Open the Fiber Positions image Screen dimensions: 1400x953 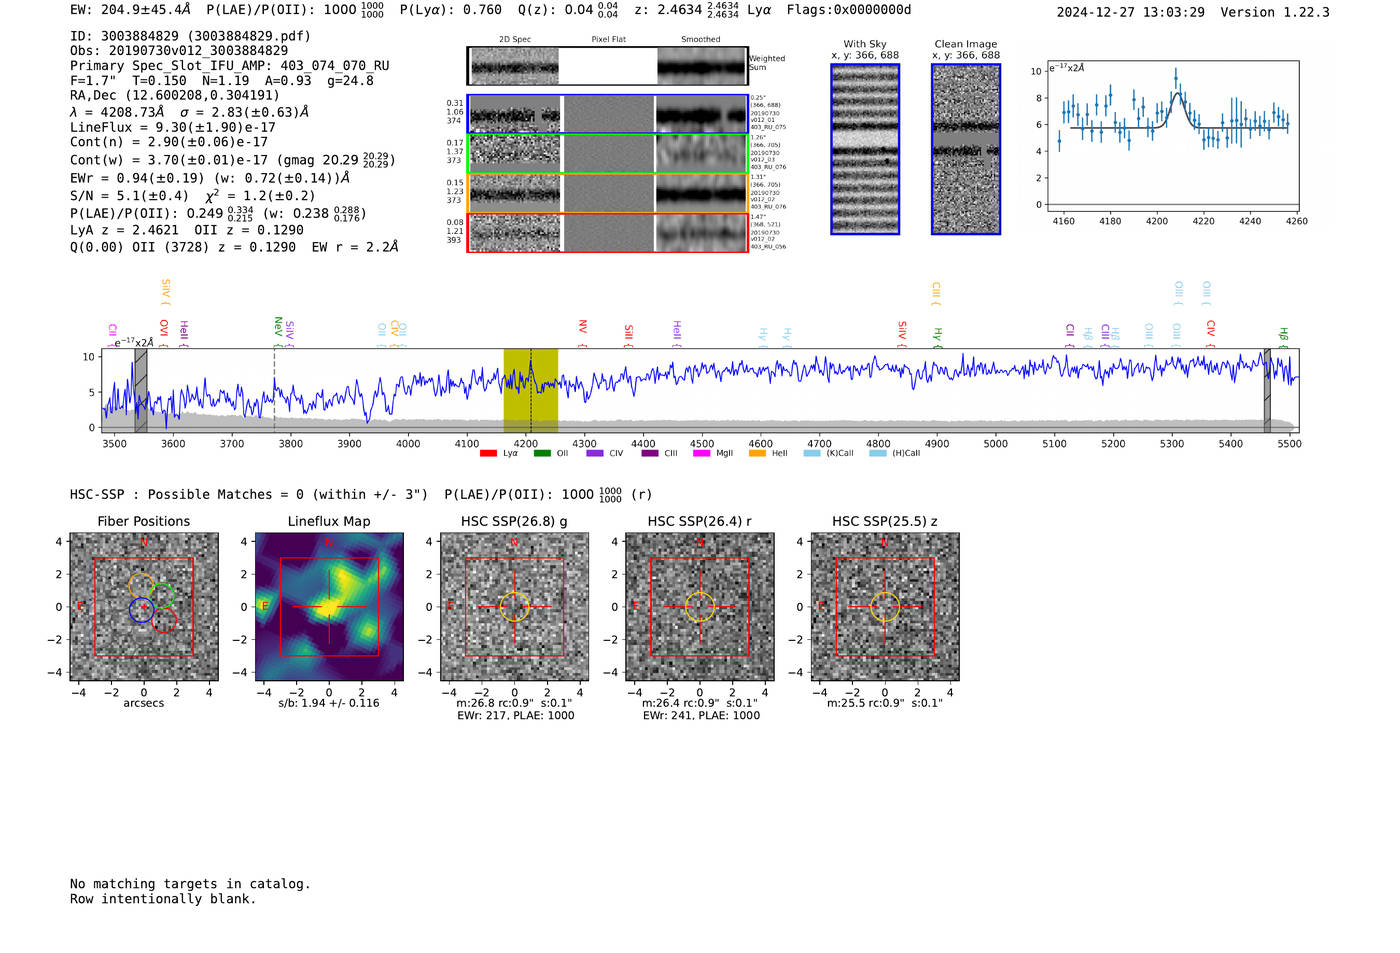click(x=144, y=607)
